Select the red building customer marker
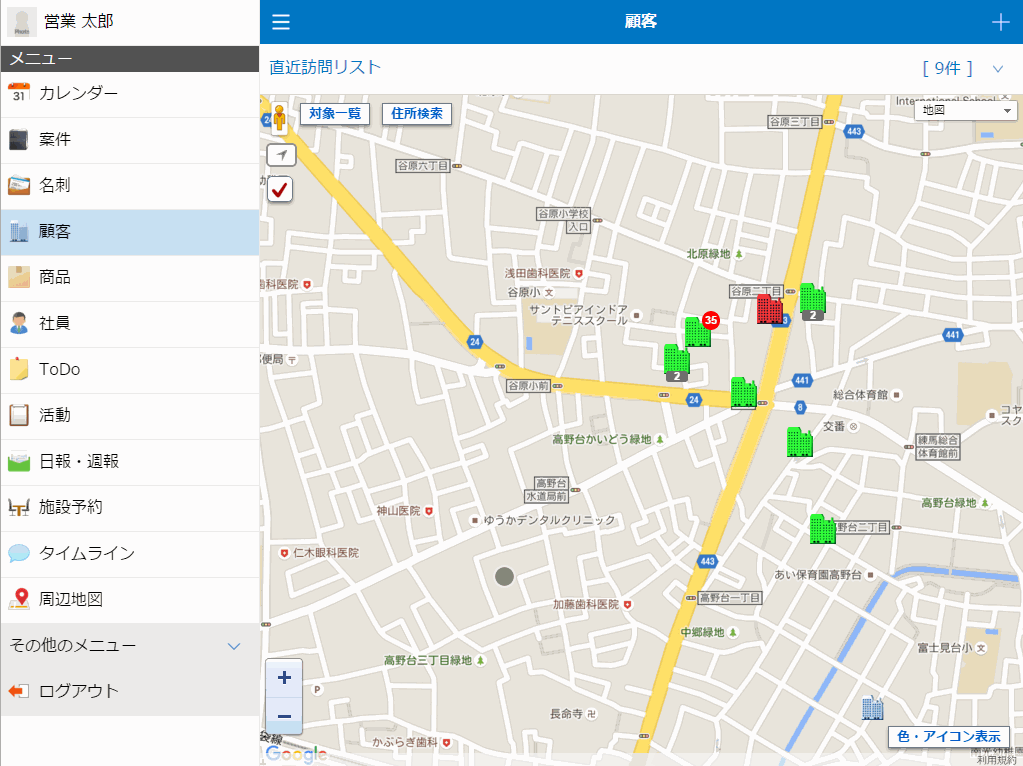Viewport: 1023px width, 766px height. click(x=769, y=309)
